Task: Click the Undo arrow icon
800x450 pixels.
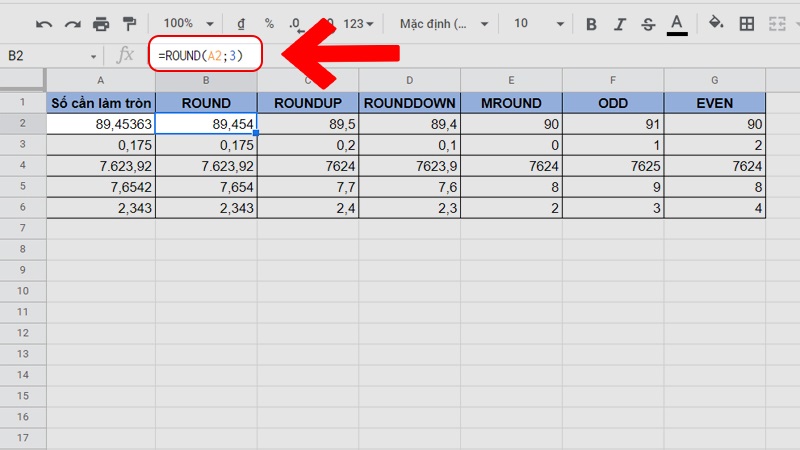Action: click(43, 23)
